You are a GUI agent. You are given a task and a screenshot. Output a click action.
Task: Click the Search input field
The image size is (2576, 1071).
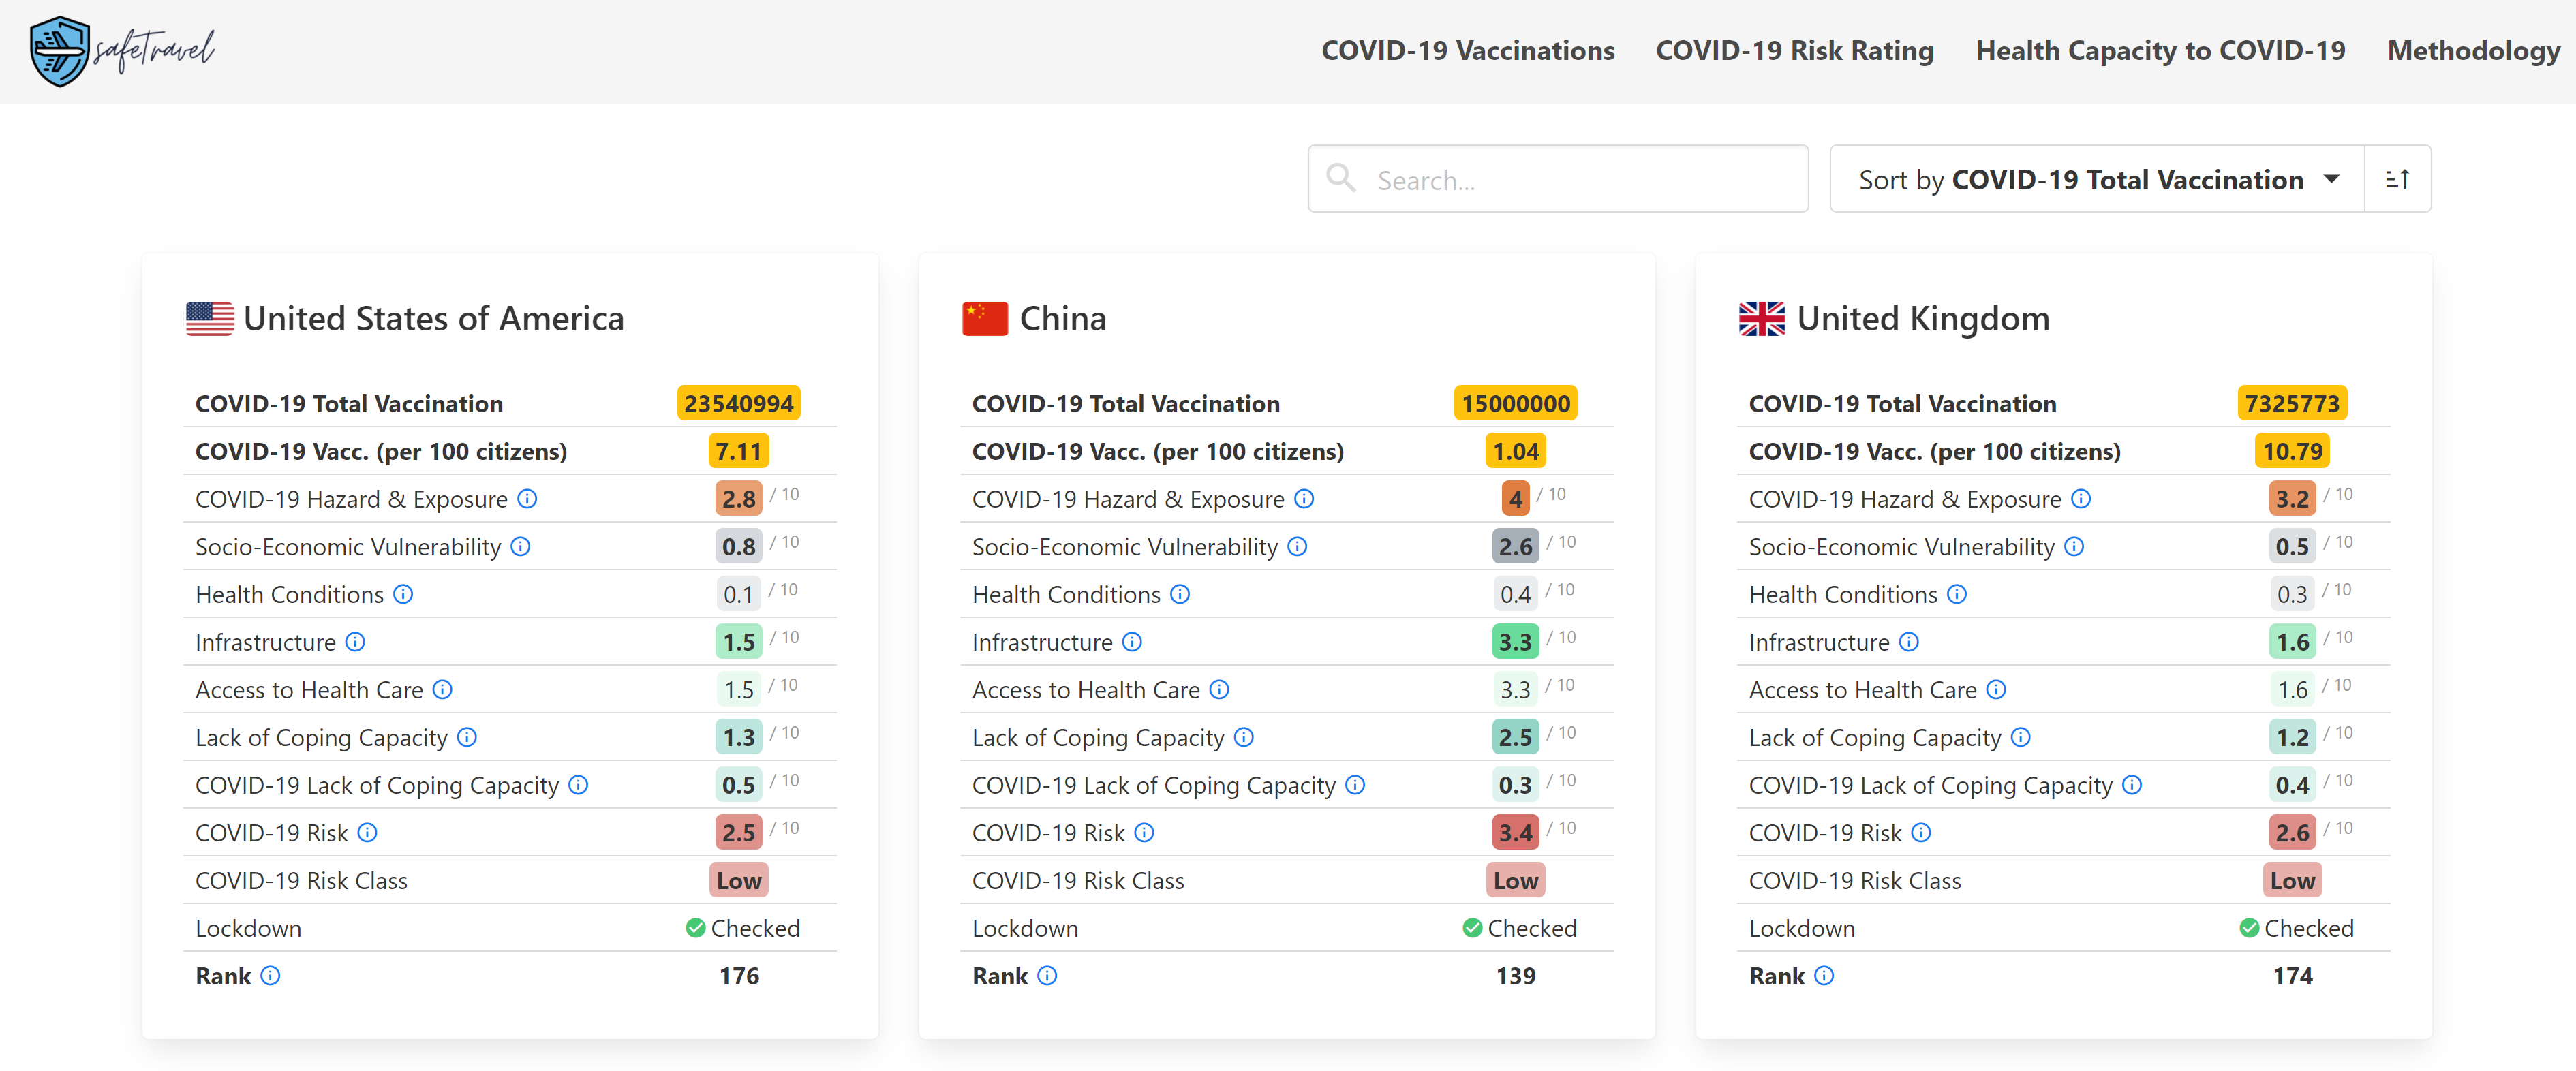click(1558, 179)
